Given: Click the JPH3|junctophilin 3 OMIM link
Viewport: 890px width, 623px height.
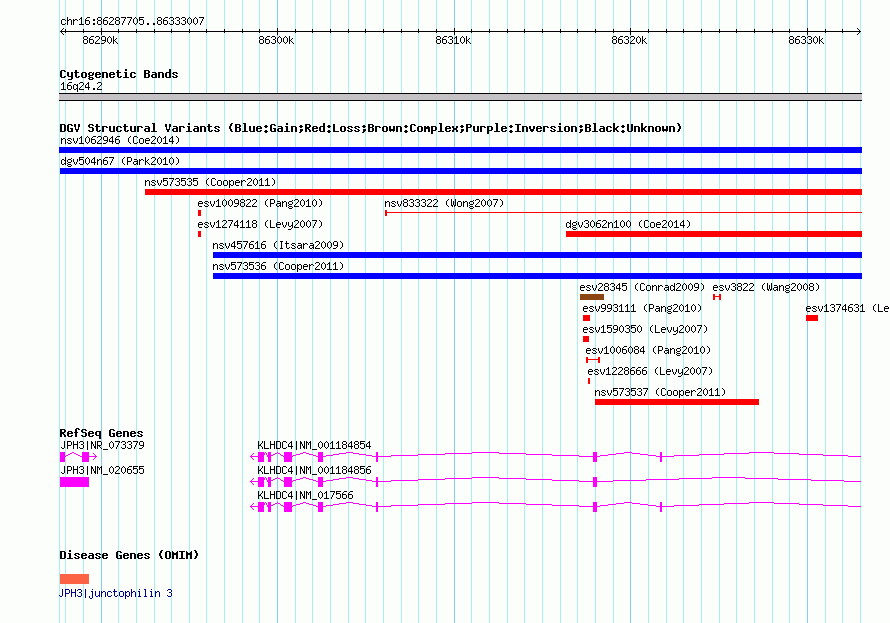Looking at the screenshot, I should pyautogui.click(x=116, y=593).
